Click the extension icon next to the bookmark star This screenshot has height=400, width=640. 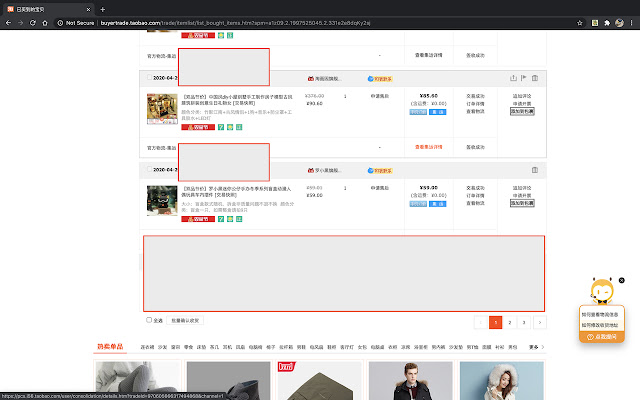point(595,23)
